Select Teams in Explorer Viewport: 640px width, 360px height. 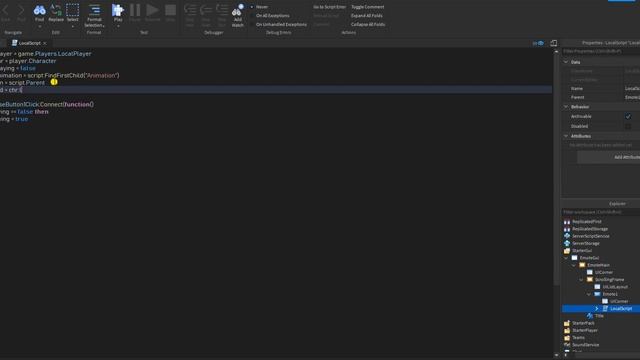[x=578, y=338]
